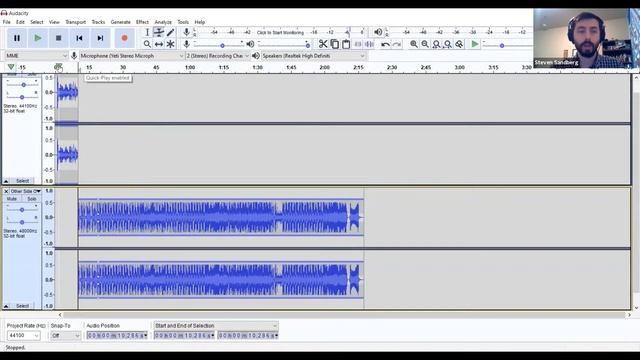The width and height of the screenshot is (640, 360).
Task: Open the Speakers playback device dropdown
Action: point(313,56)
